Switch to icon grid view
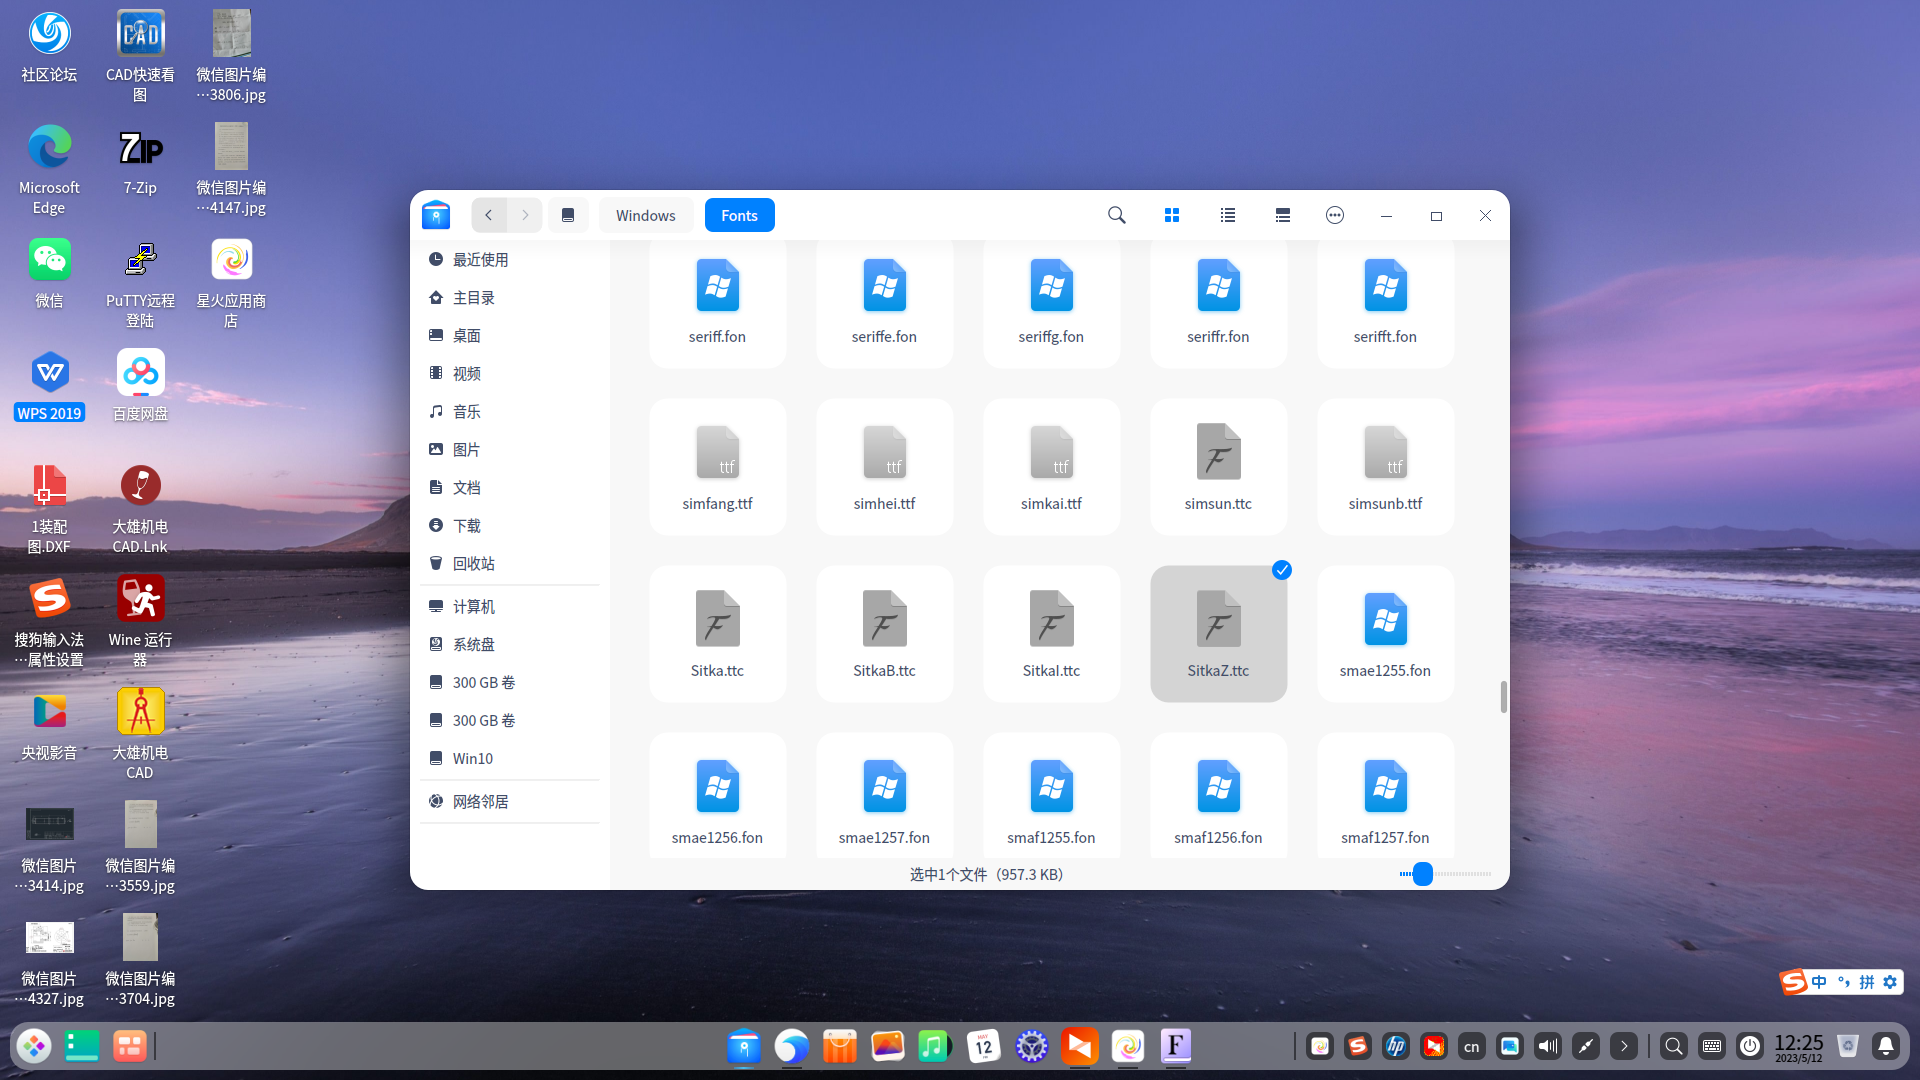Screen dimensions: 1920x1080 click(1172, 215)
